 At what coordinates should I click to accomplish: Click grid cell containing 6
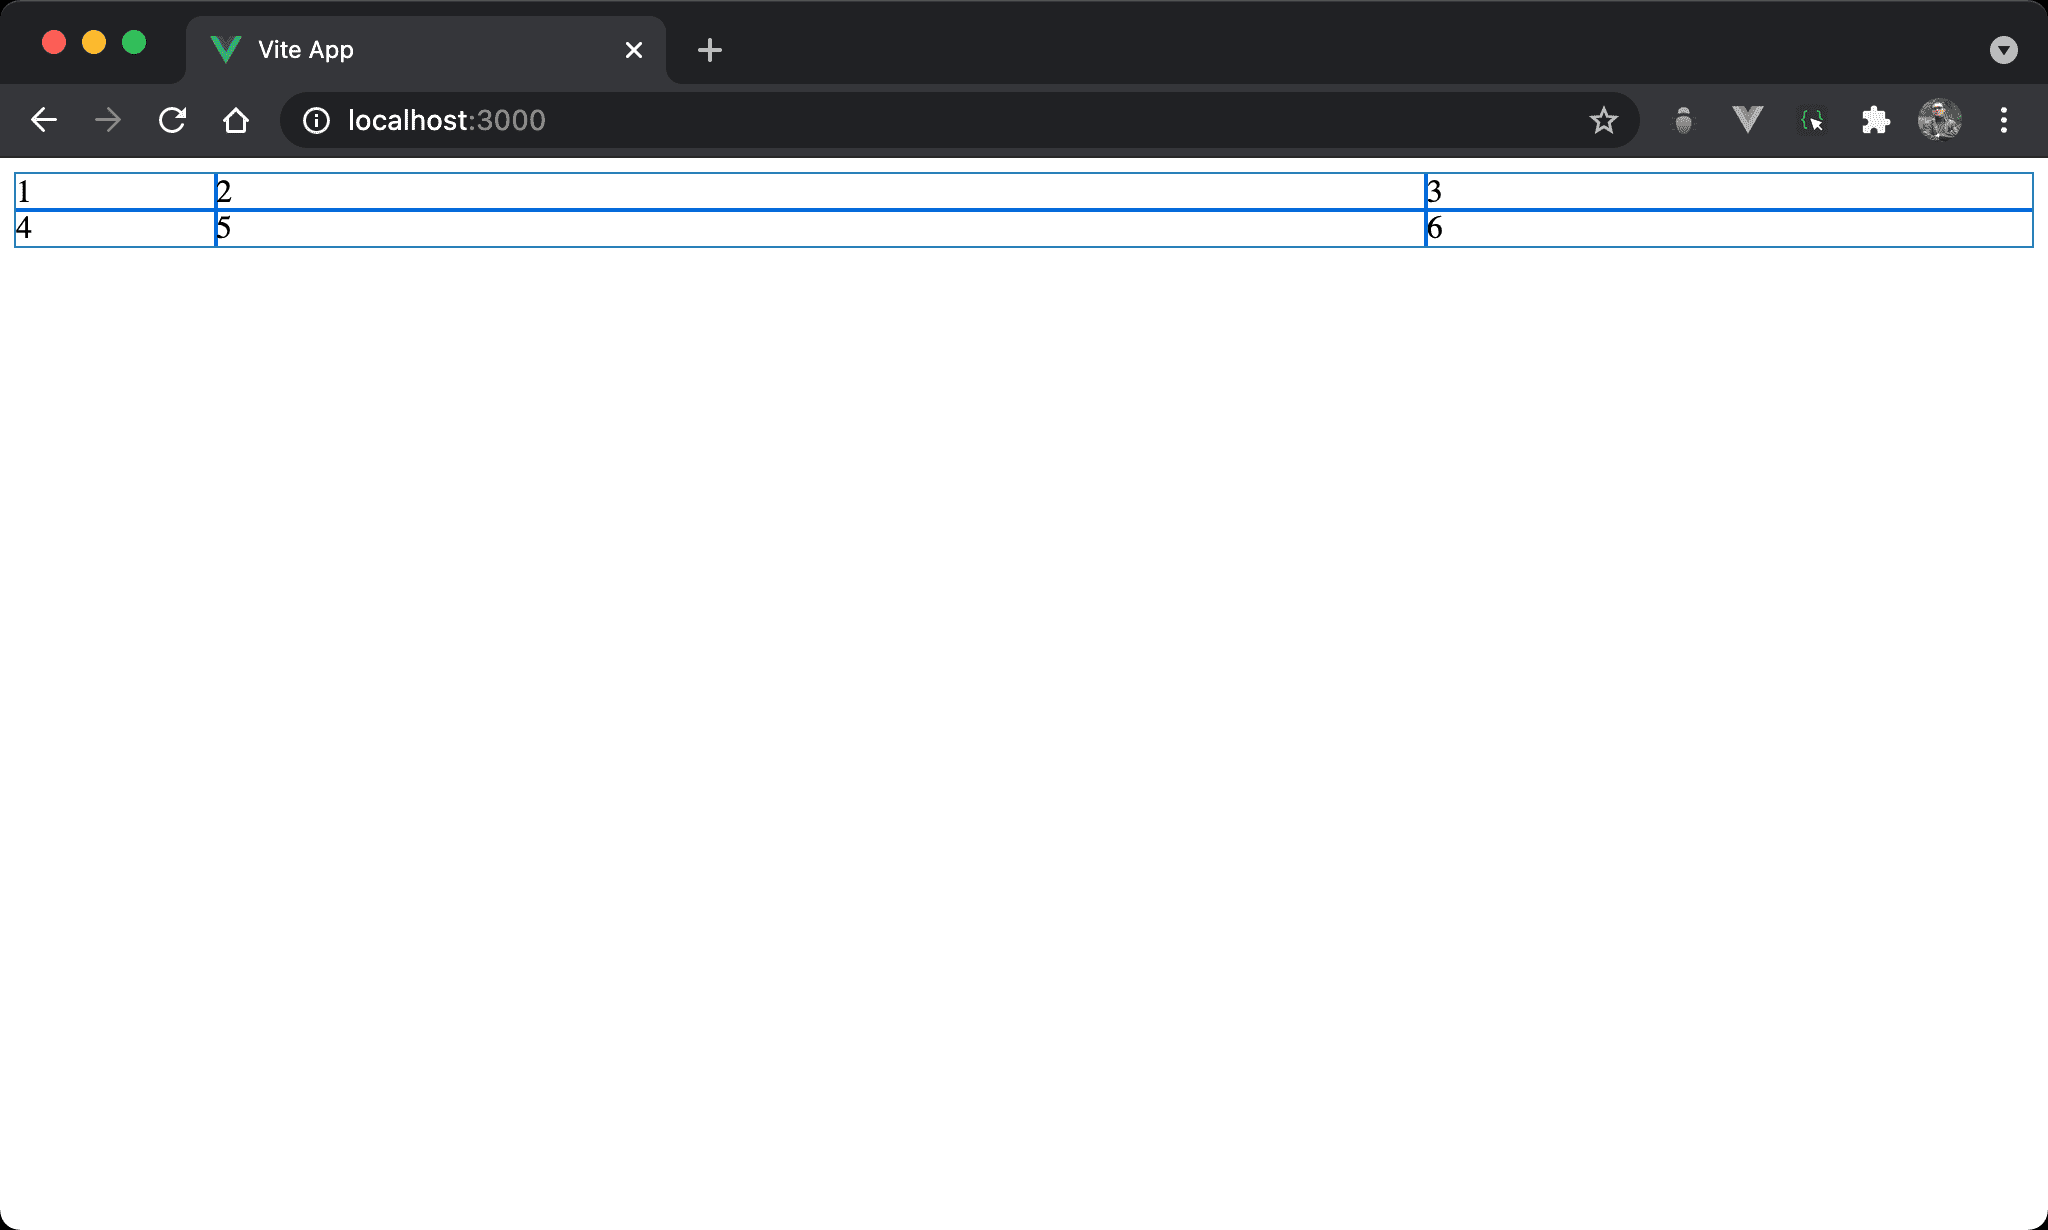point(1729,228)
